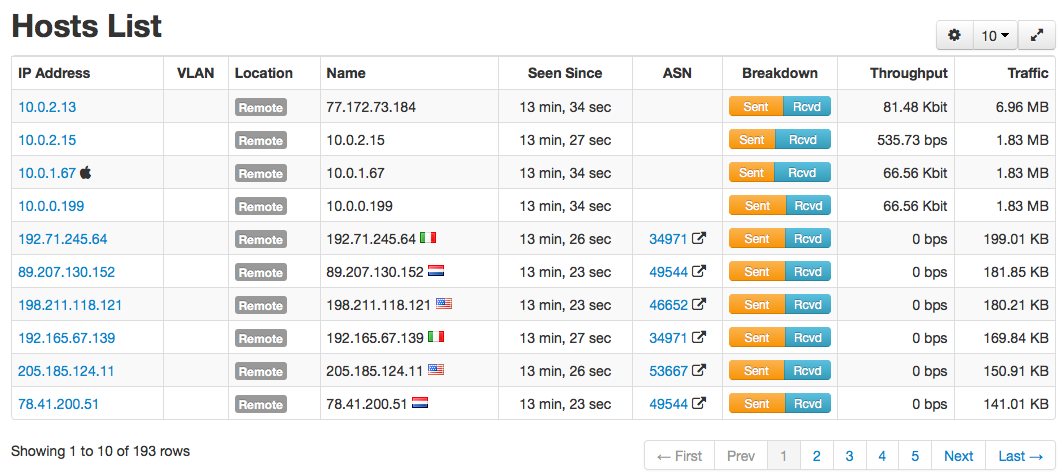Click Italian flag next to 192.71.245.64
The width and height of the screenshot is (1064, 475).
pyautogui.click(x=428, y=238)
